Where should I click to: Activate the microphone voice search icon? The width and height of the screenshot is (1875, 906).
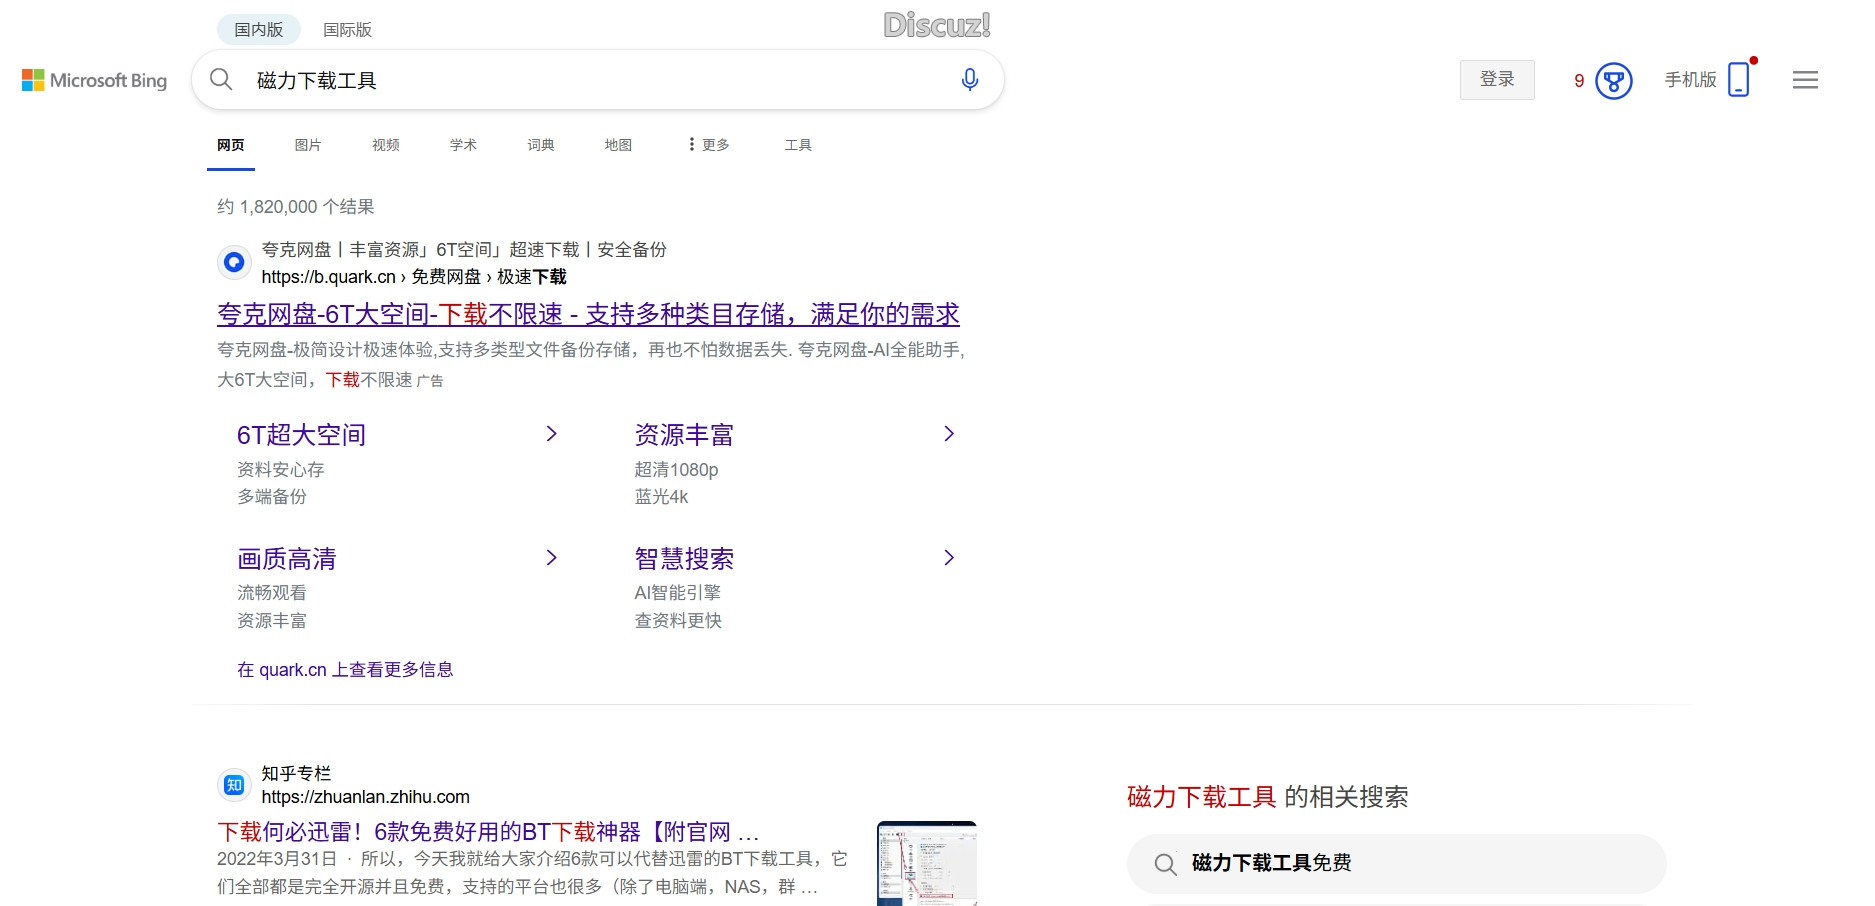coord(967,79)
